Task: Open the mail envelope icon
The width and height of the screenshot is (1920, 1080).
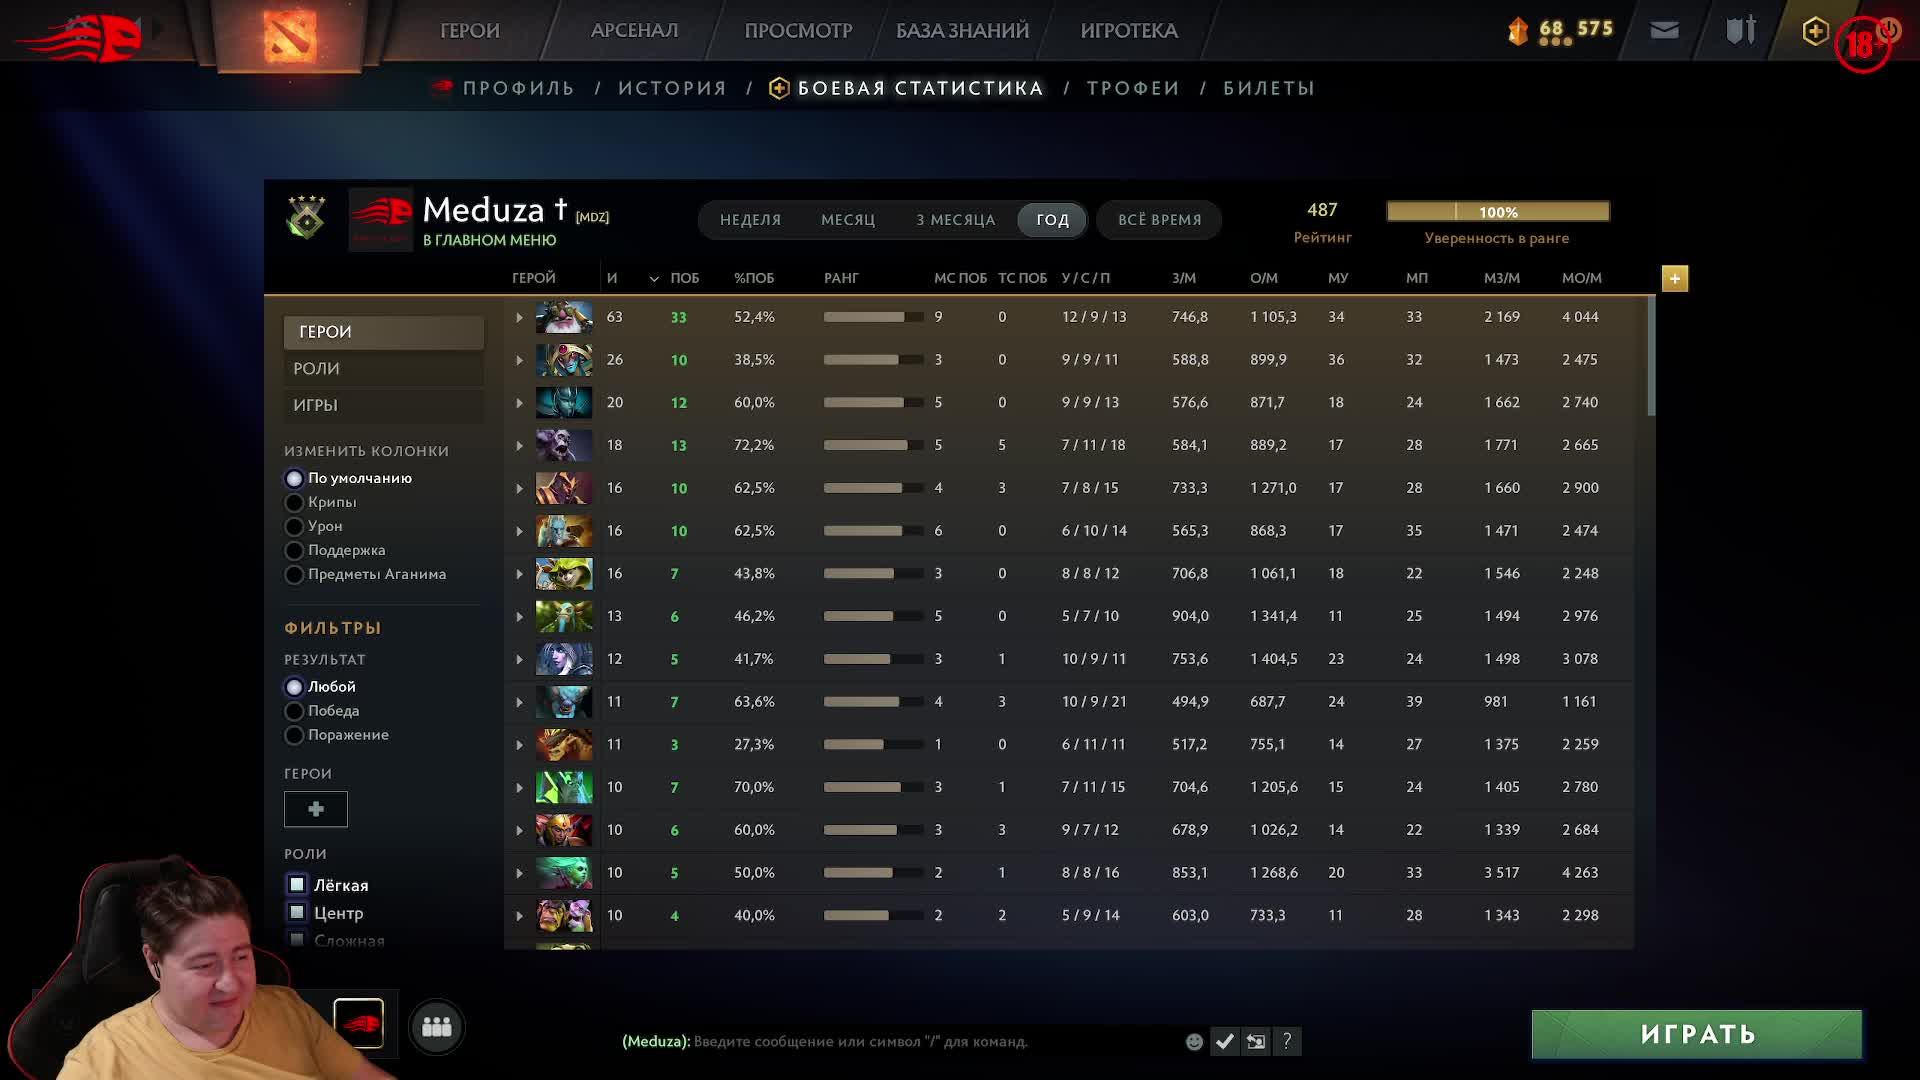Action: pyautogui.click(x=1664, y=31)
